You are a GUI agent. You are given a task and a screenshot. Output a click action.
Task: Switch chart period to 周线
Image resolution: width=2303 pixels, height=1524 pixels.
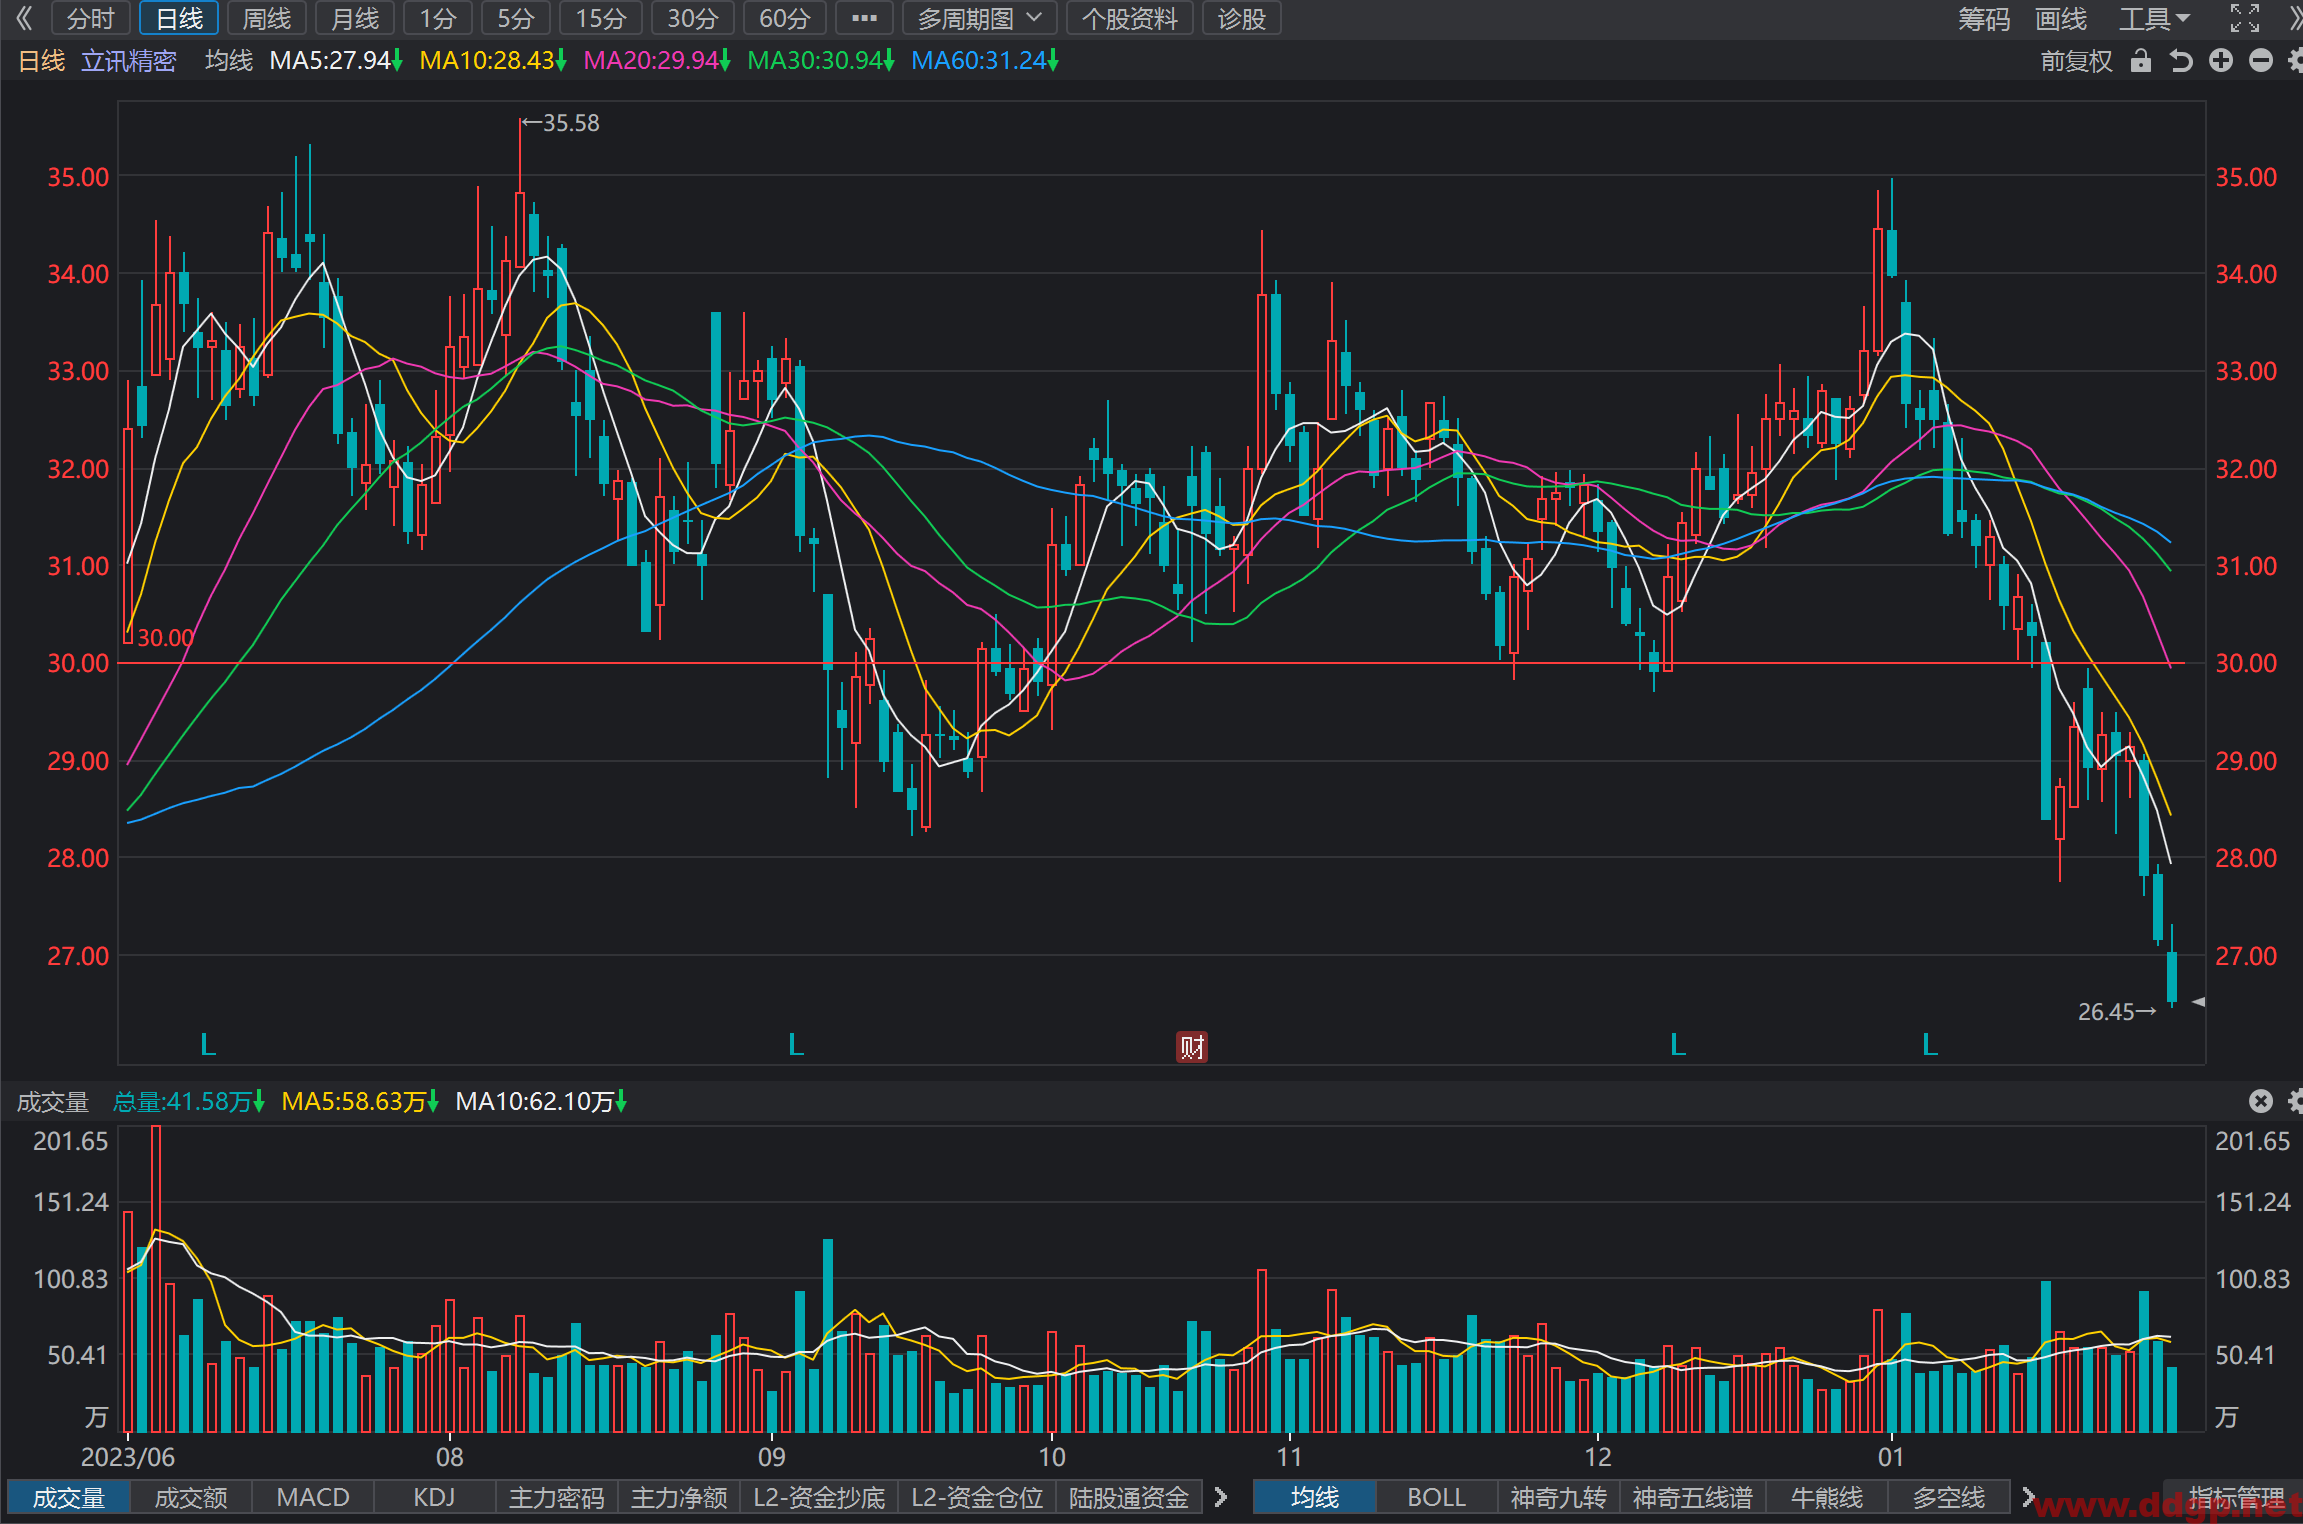(x=267, y=18)
